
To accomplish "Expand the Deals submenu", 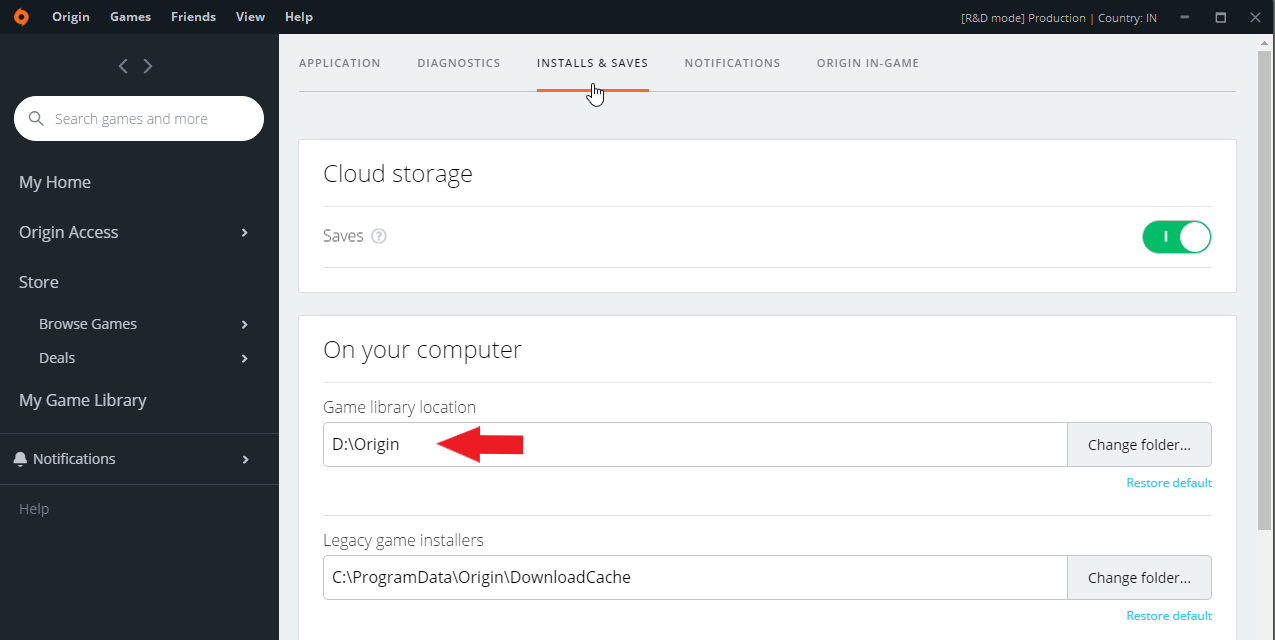I will (x=245, y=359).
